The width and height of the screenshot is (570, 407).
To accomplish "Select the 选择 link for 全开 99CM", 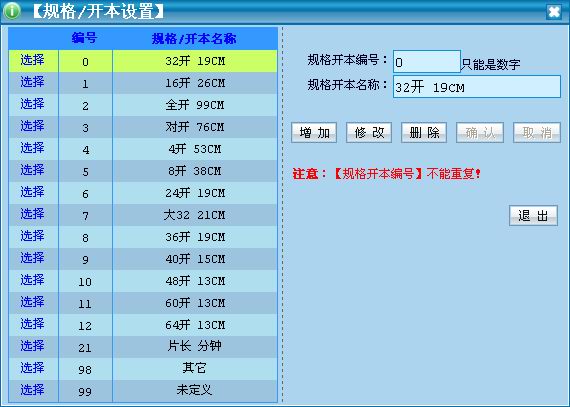I will [32, 104].
